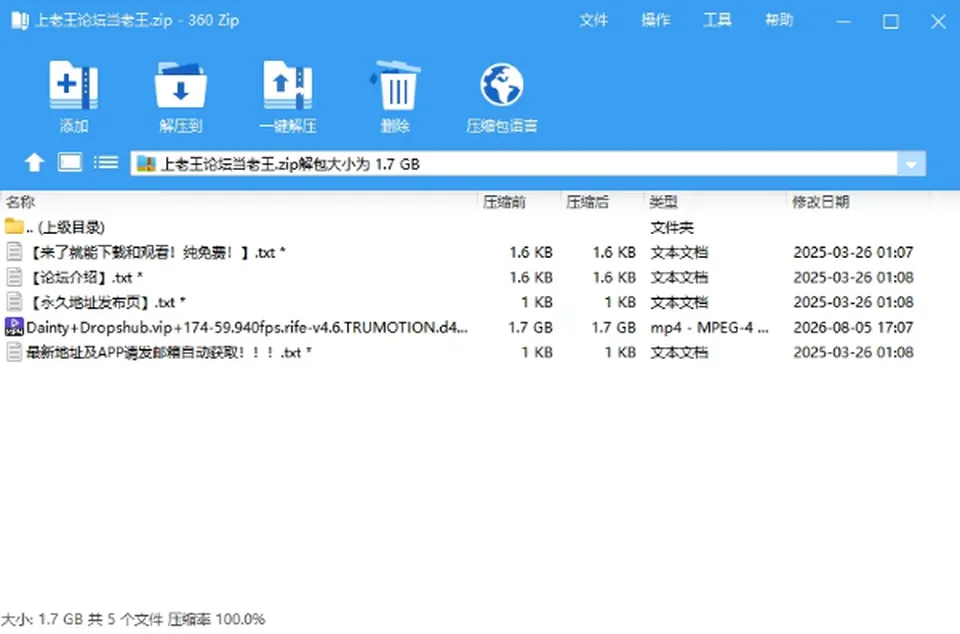Select the 【论坛介绍】.txt file name

tap(85, 277)
